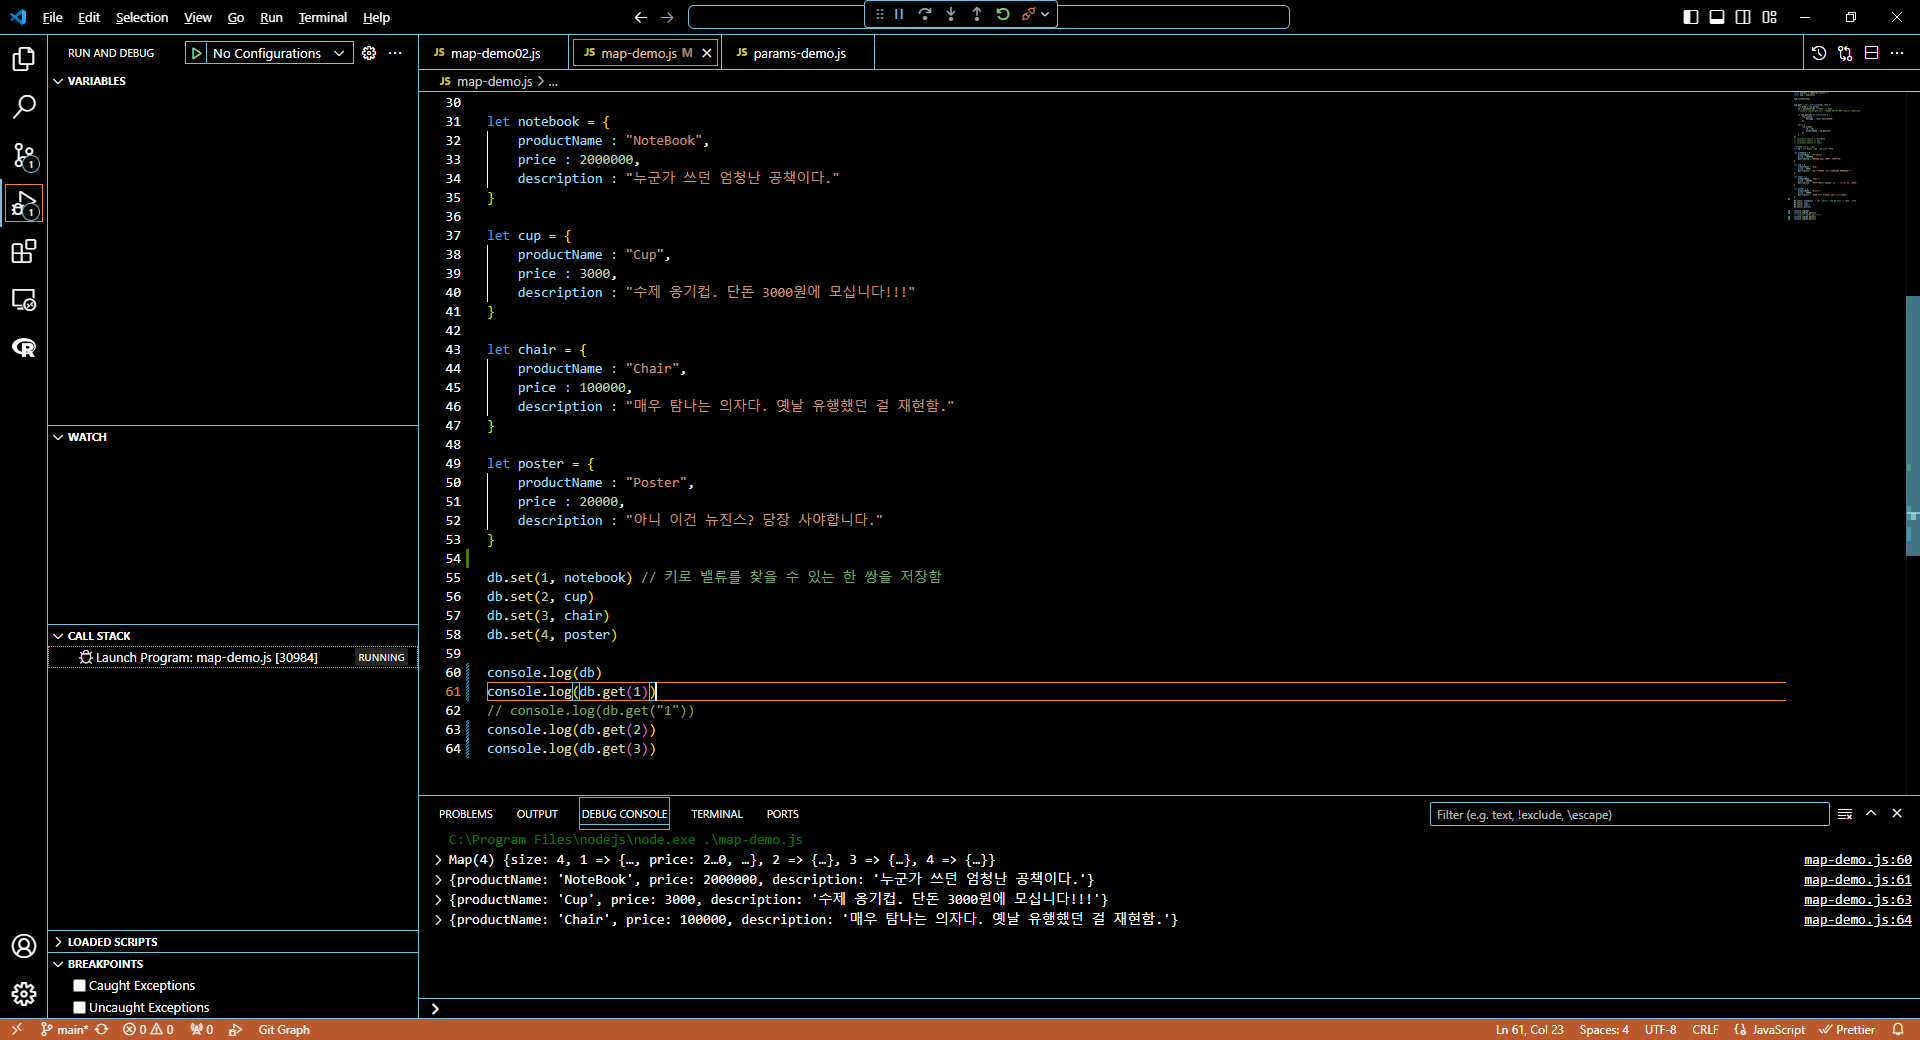
Task: Maximize the panel with the chevron up
Action: (1871, 814)
